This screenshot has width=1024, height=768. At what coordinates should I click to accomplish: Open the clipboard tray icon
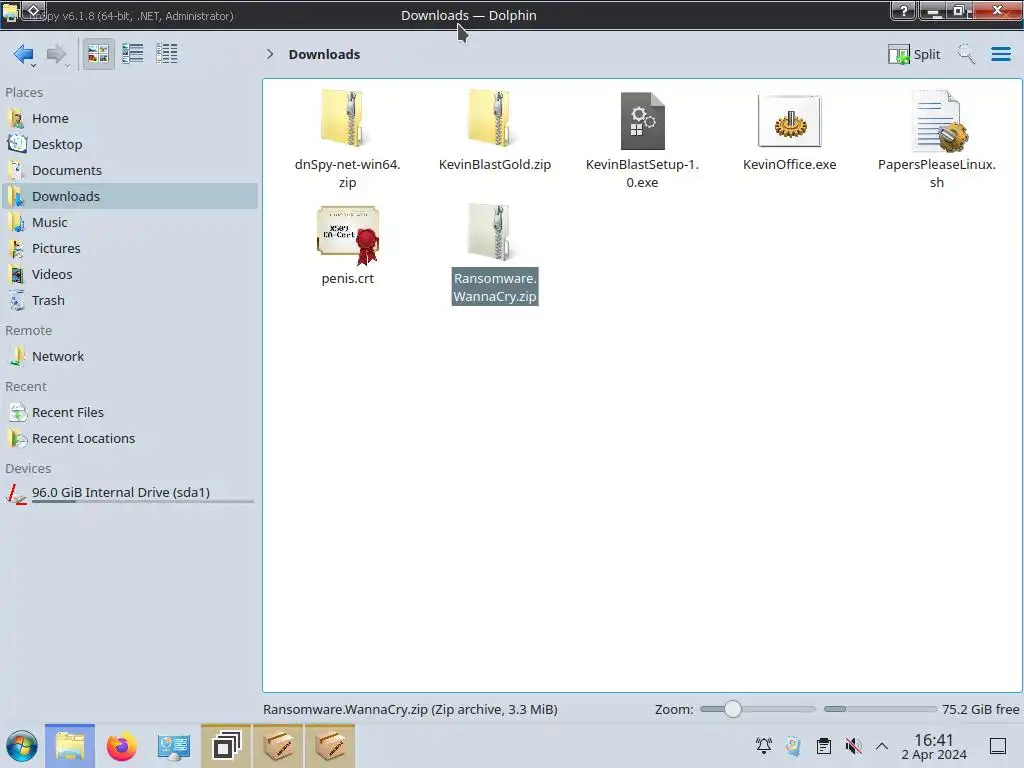pos(824,746)
